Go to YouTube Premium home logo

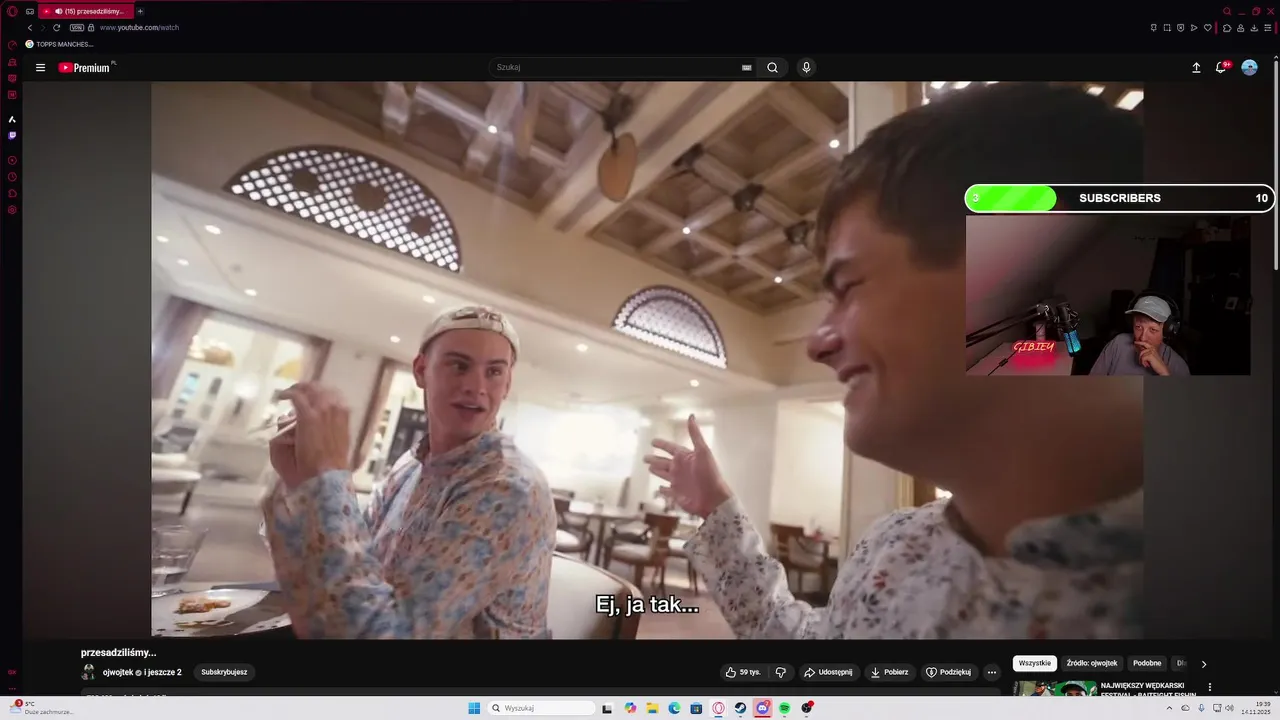click(84, 68)
